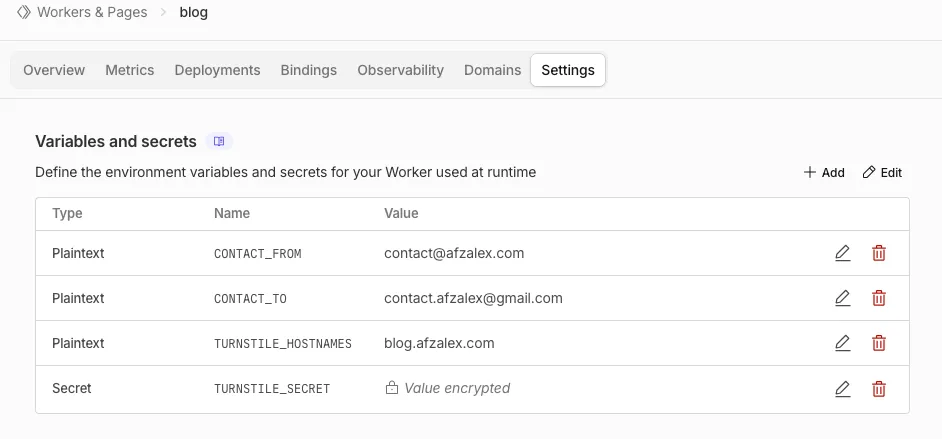942x439 pixels.
Task: Open the Variables and secrets documentation icon
Action: pos(219,142)
